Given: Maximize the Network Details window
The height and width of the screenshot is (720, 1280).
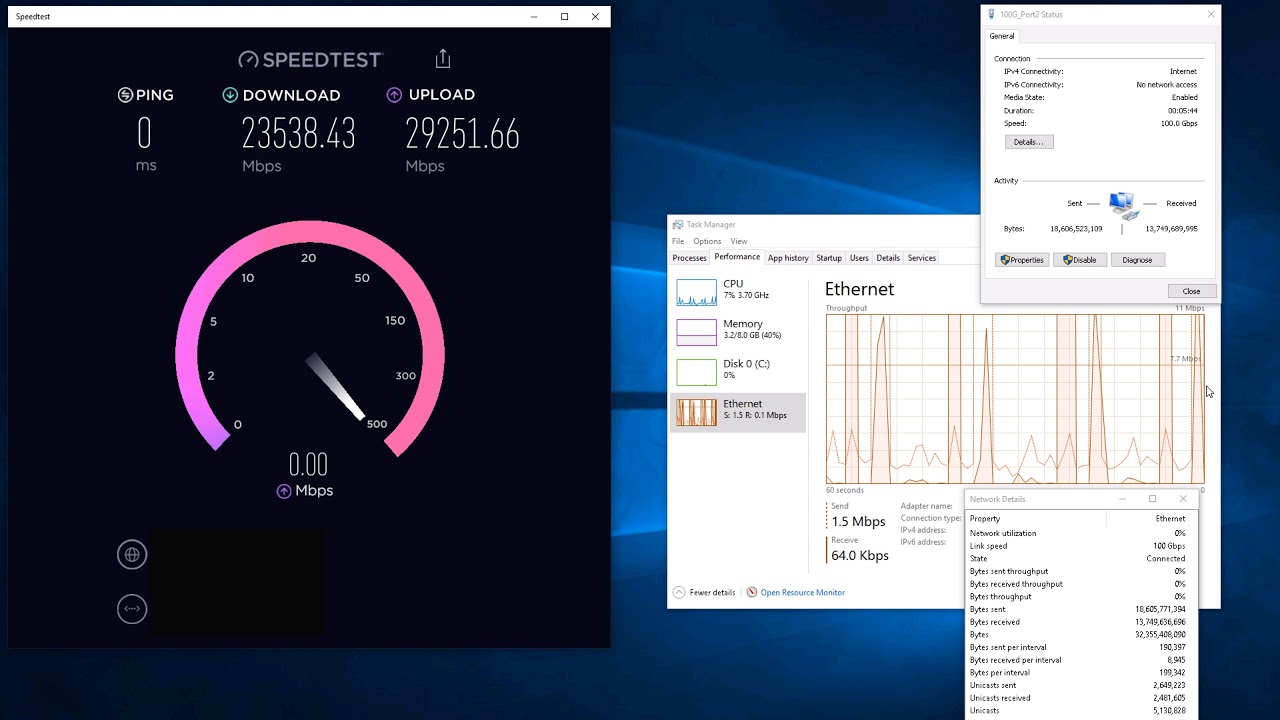Looking at the screenshot, I should pyautogui.click(x=1152, y=499).
